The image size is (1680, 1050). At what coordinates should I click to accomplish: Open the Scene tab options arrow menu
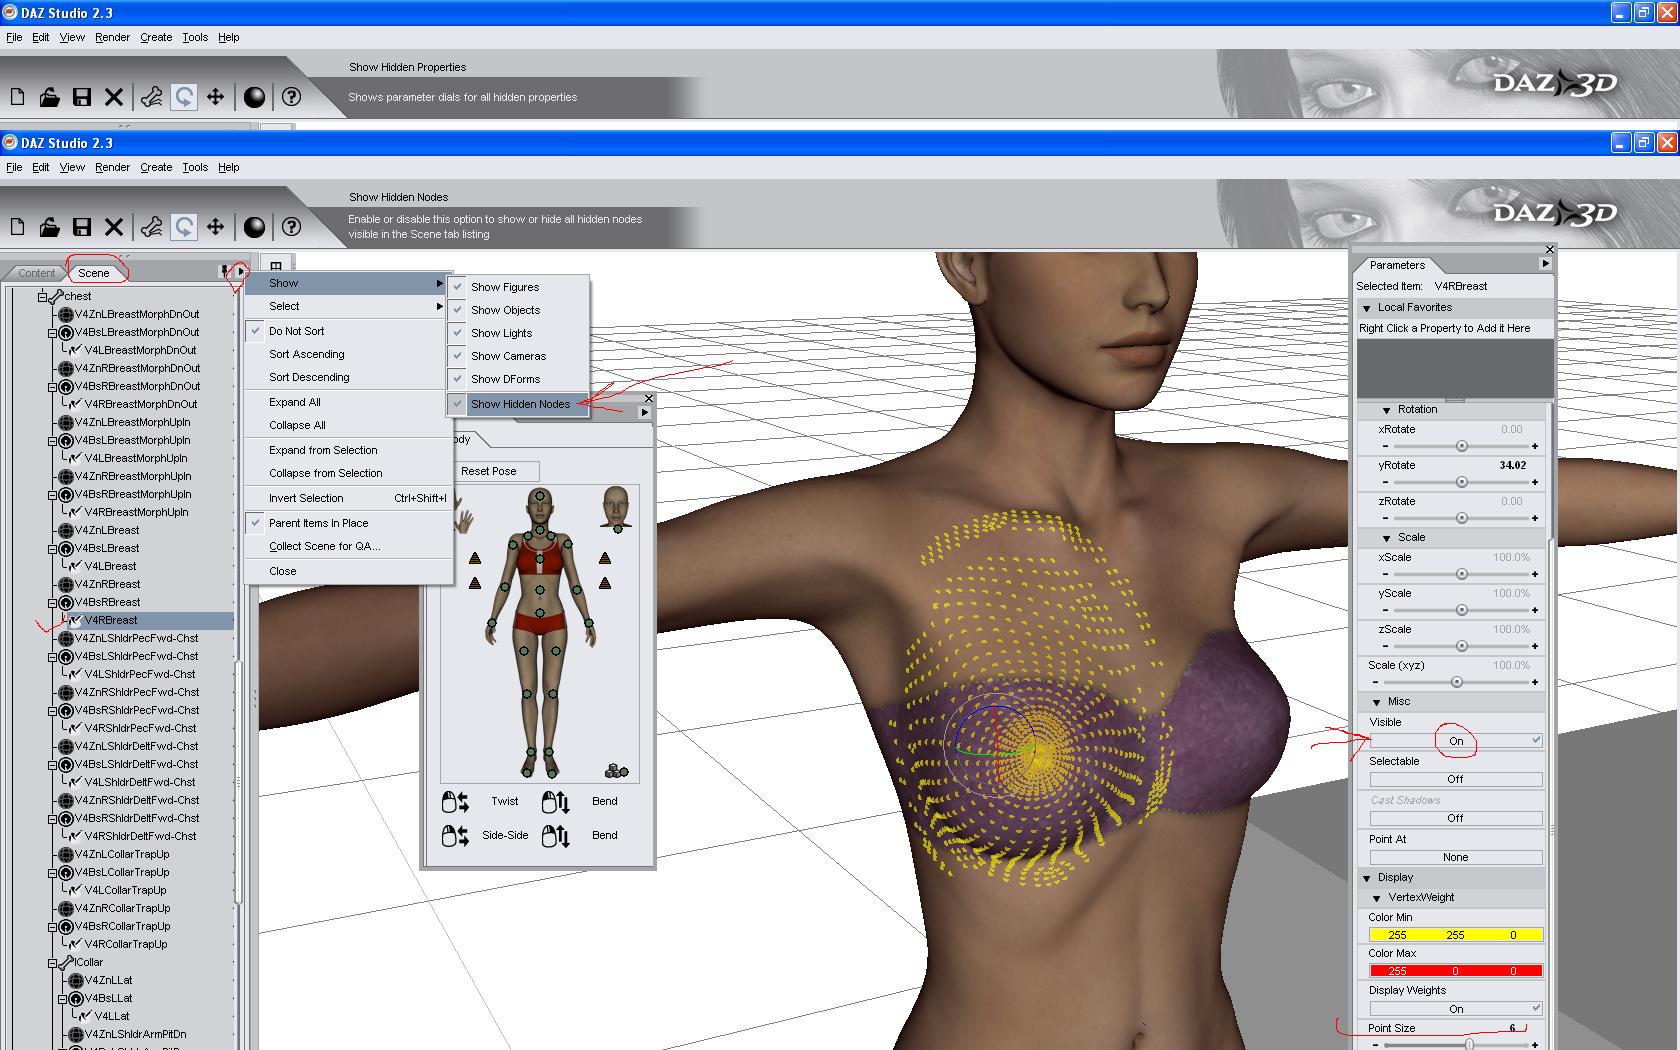pyautogui.click(x=239, y=271)
